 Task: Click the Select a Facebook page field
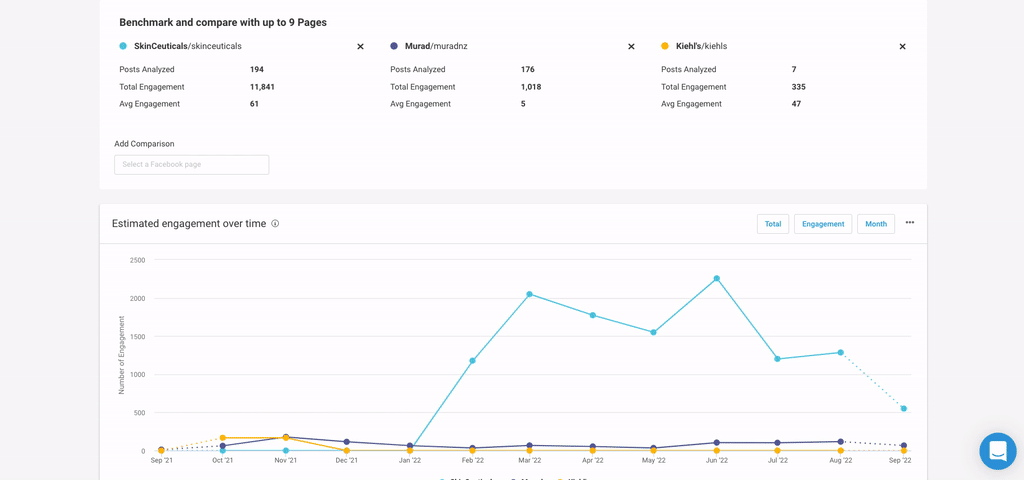(x=191, y=165)
